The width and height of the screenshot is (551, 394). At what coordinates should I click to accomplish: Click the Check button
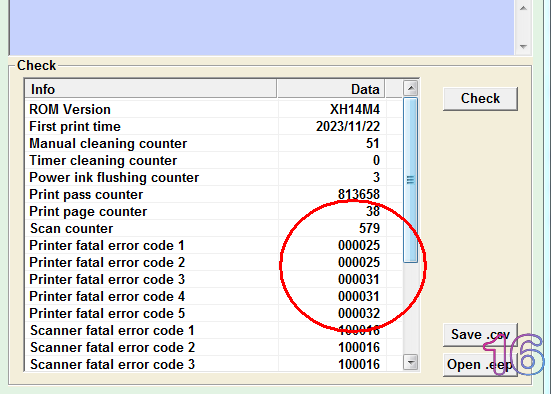click(x=480, y=99)
